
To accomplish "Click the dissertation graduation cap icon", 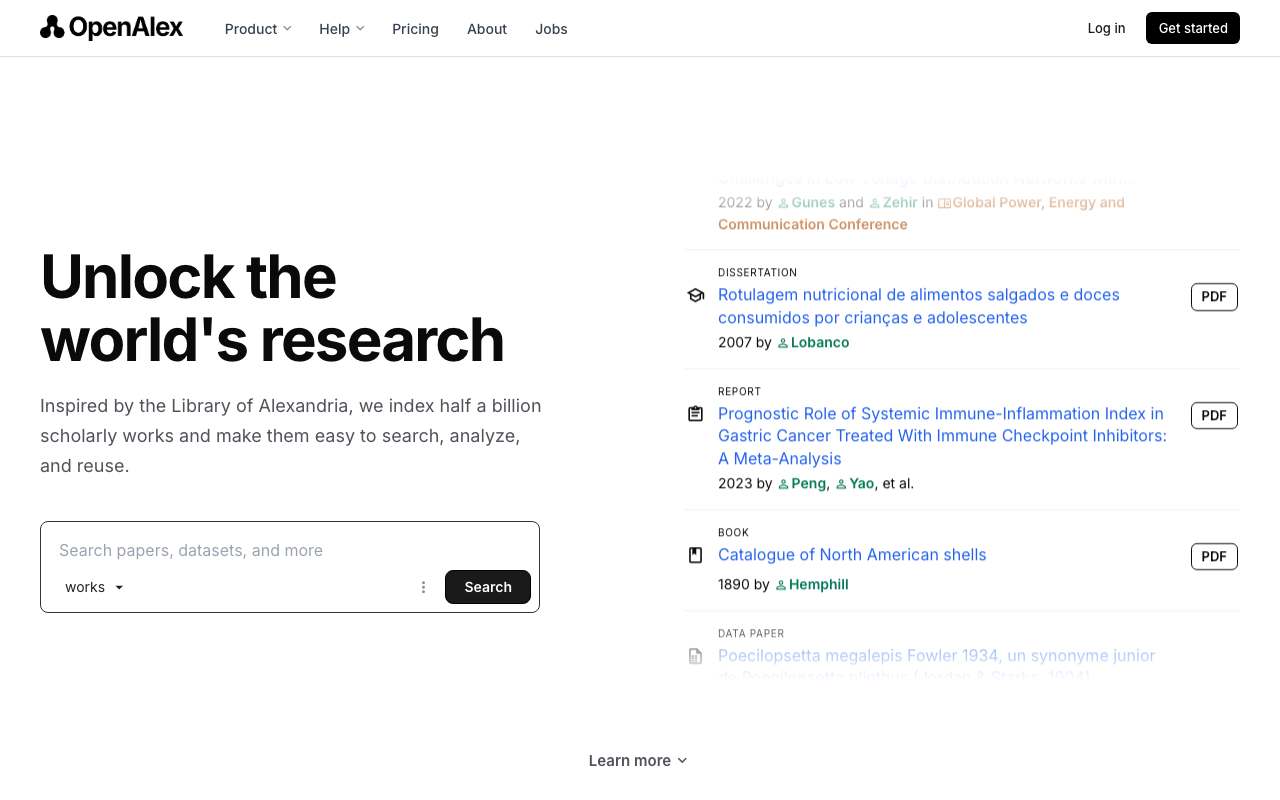I will (696, 295).
